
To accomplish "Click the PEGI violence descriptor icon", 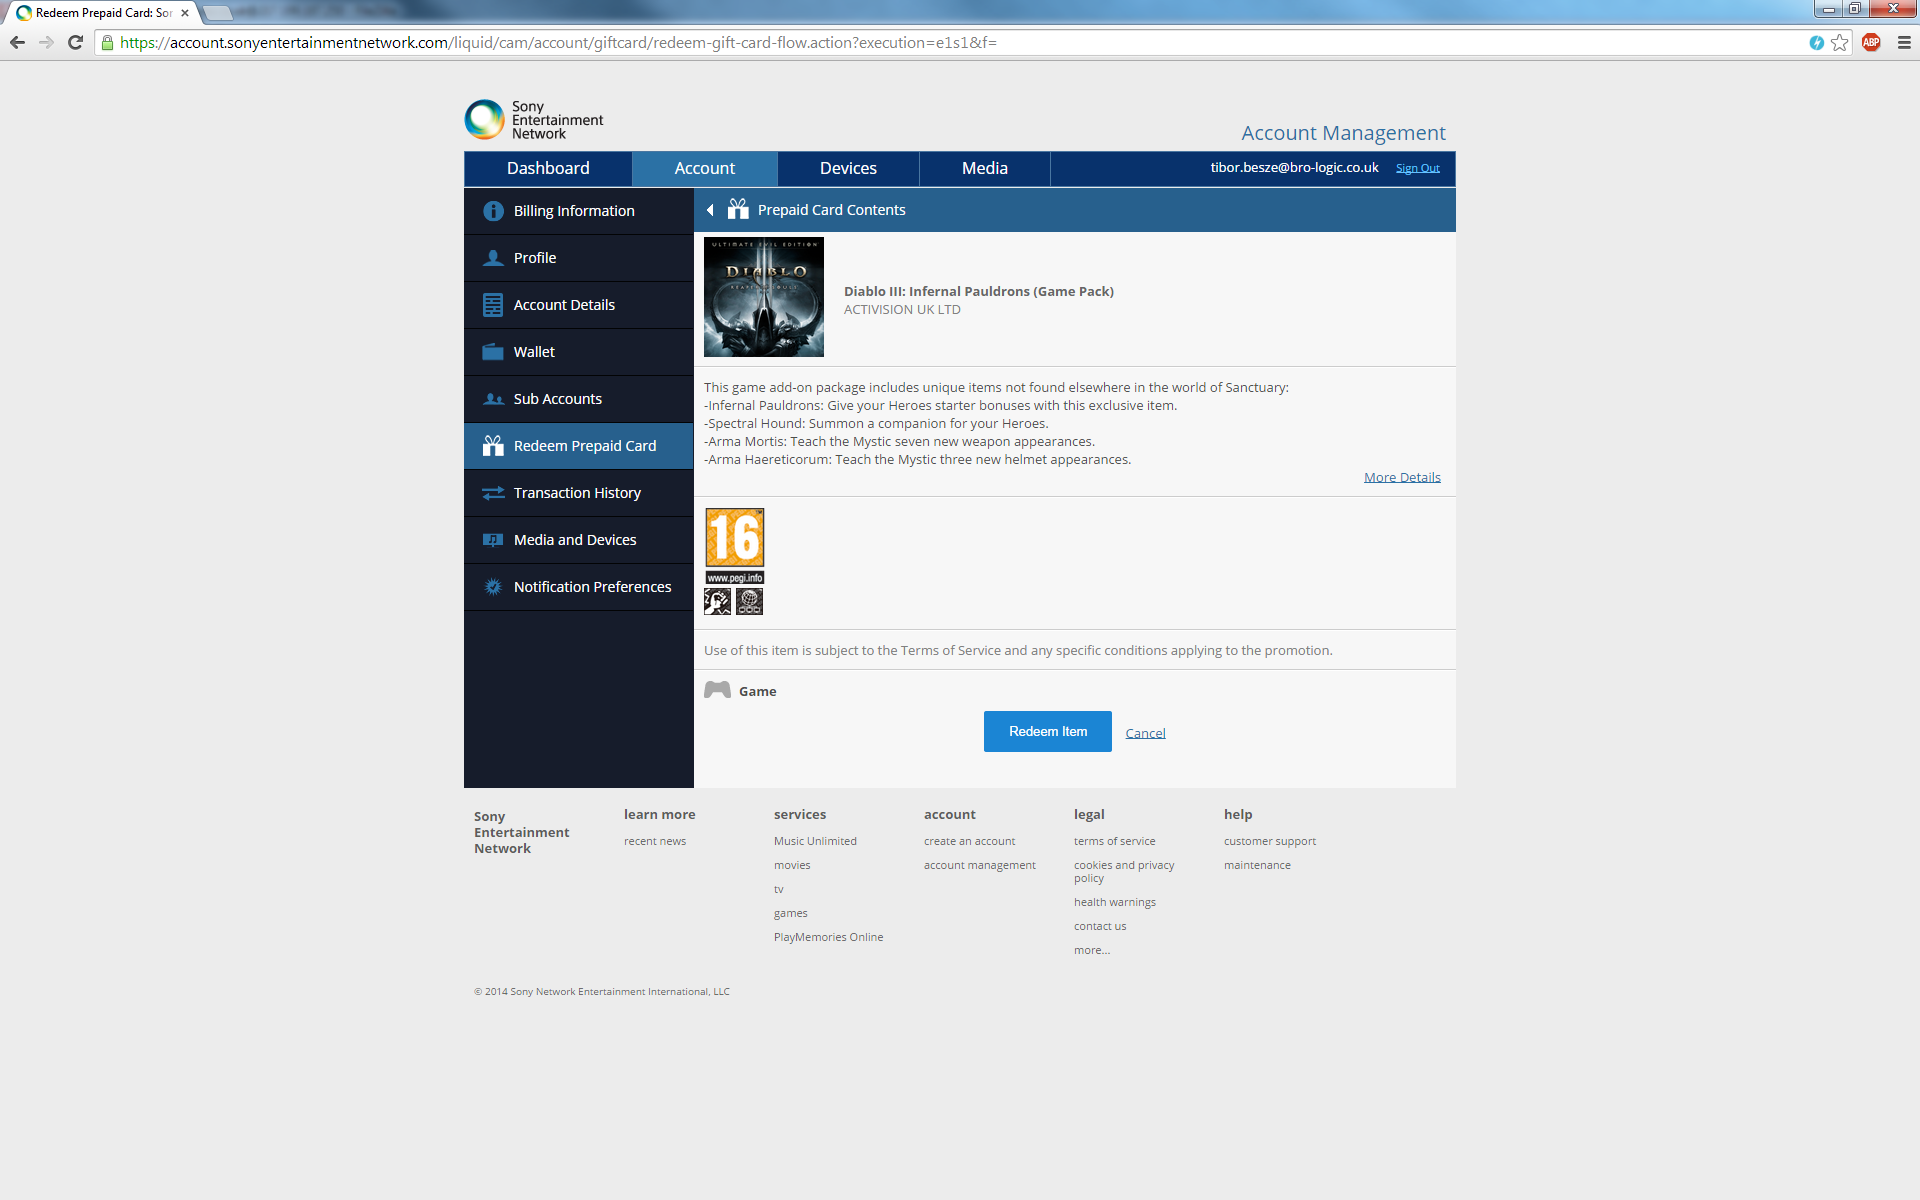I will pyautogui.click(x=718, y=601).
